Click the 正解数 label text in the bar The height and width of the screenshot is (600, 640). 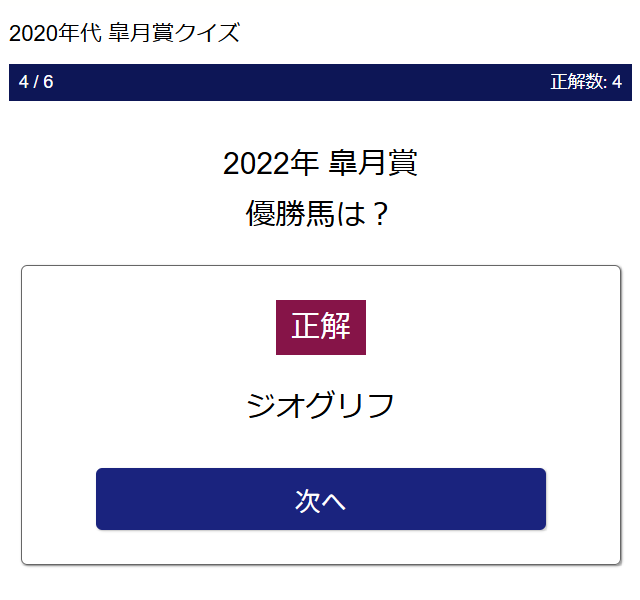(576, 82)
